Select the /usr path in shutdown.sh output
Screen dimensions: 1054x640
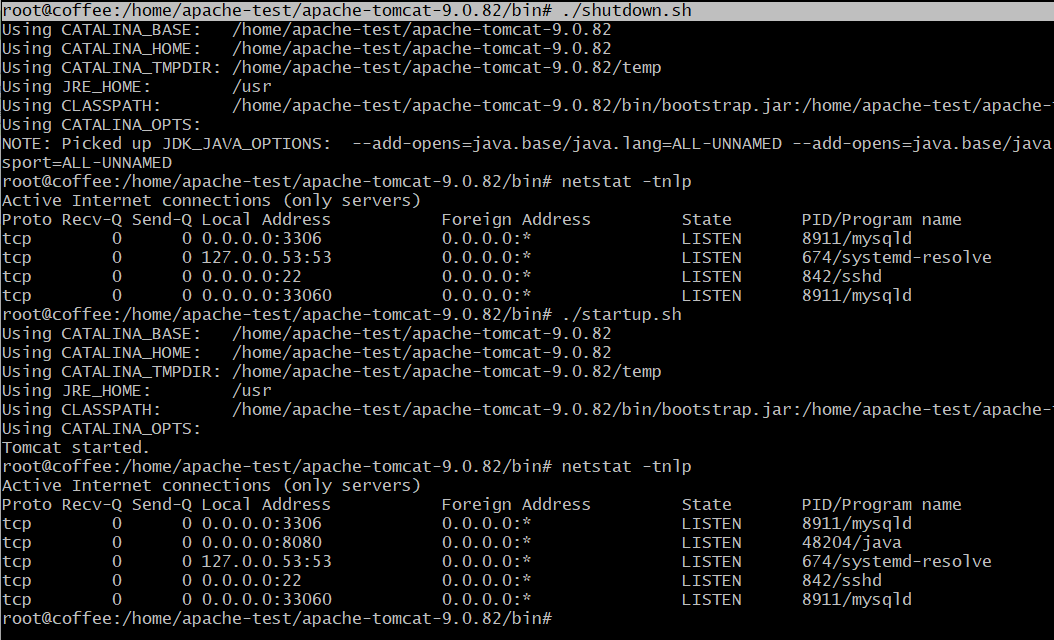click(x=251, y=87)
